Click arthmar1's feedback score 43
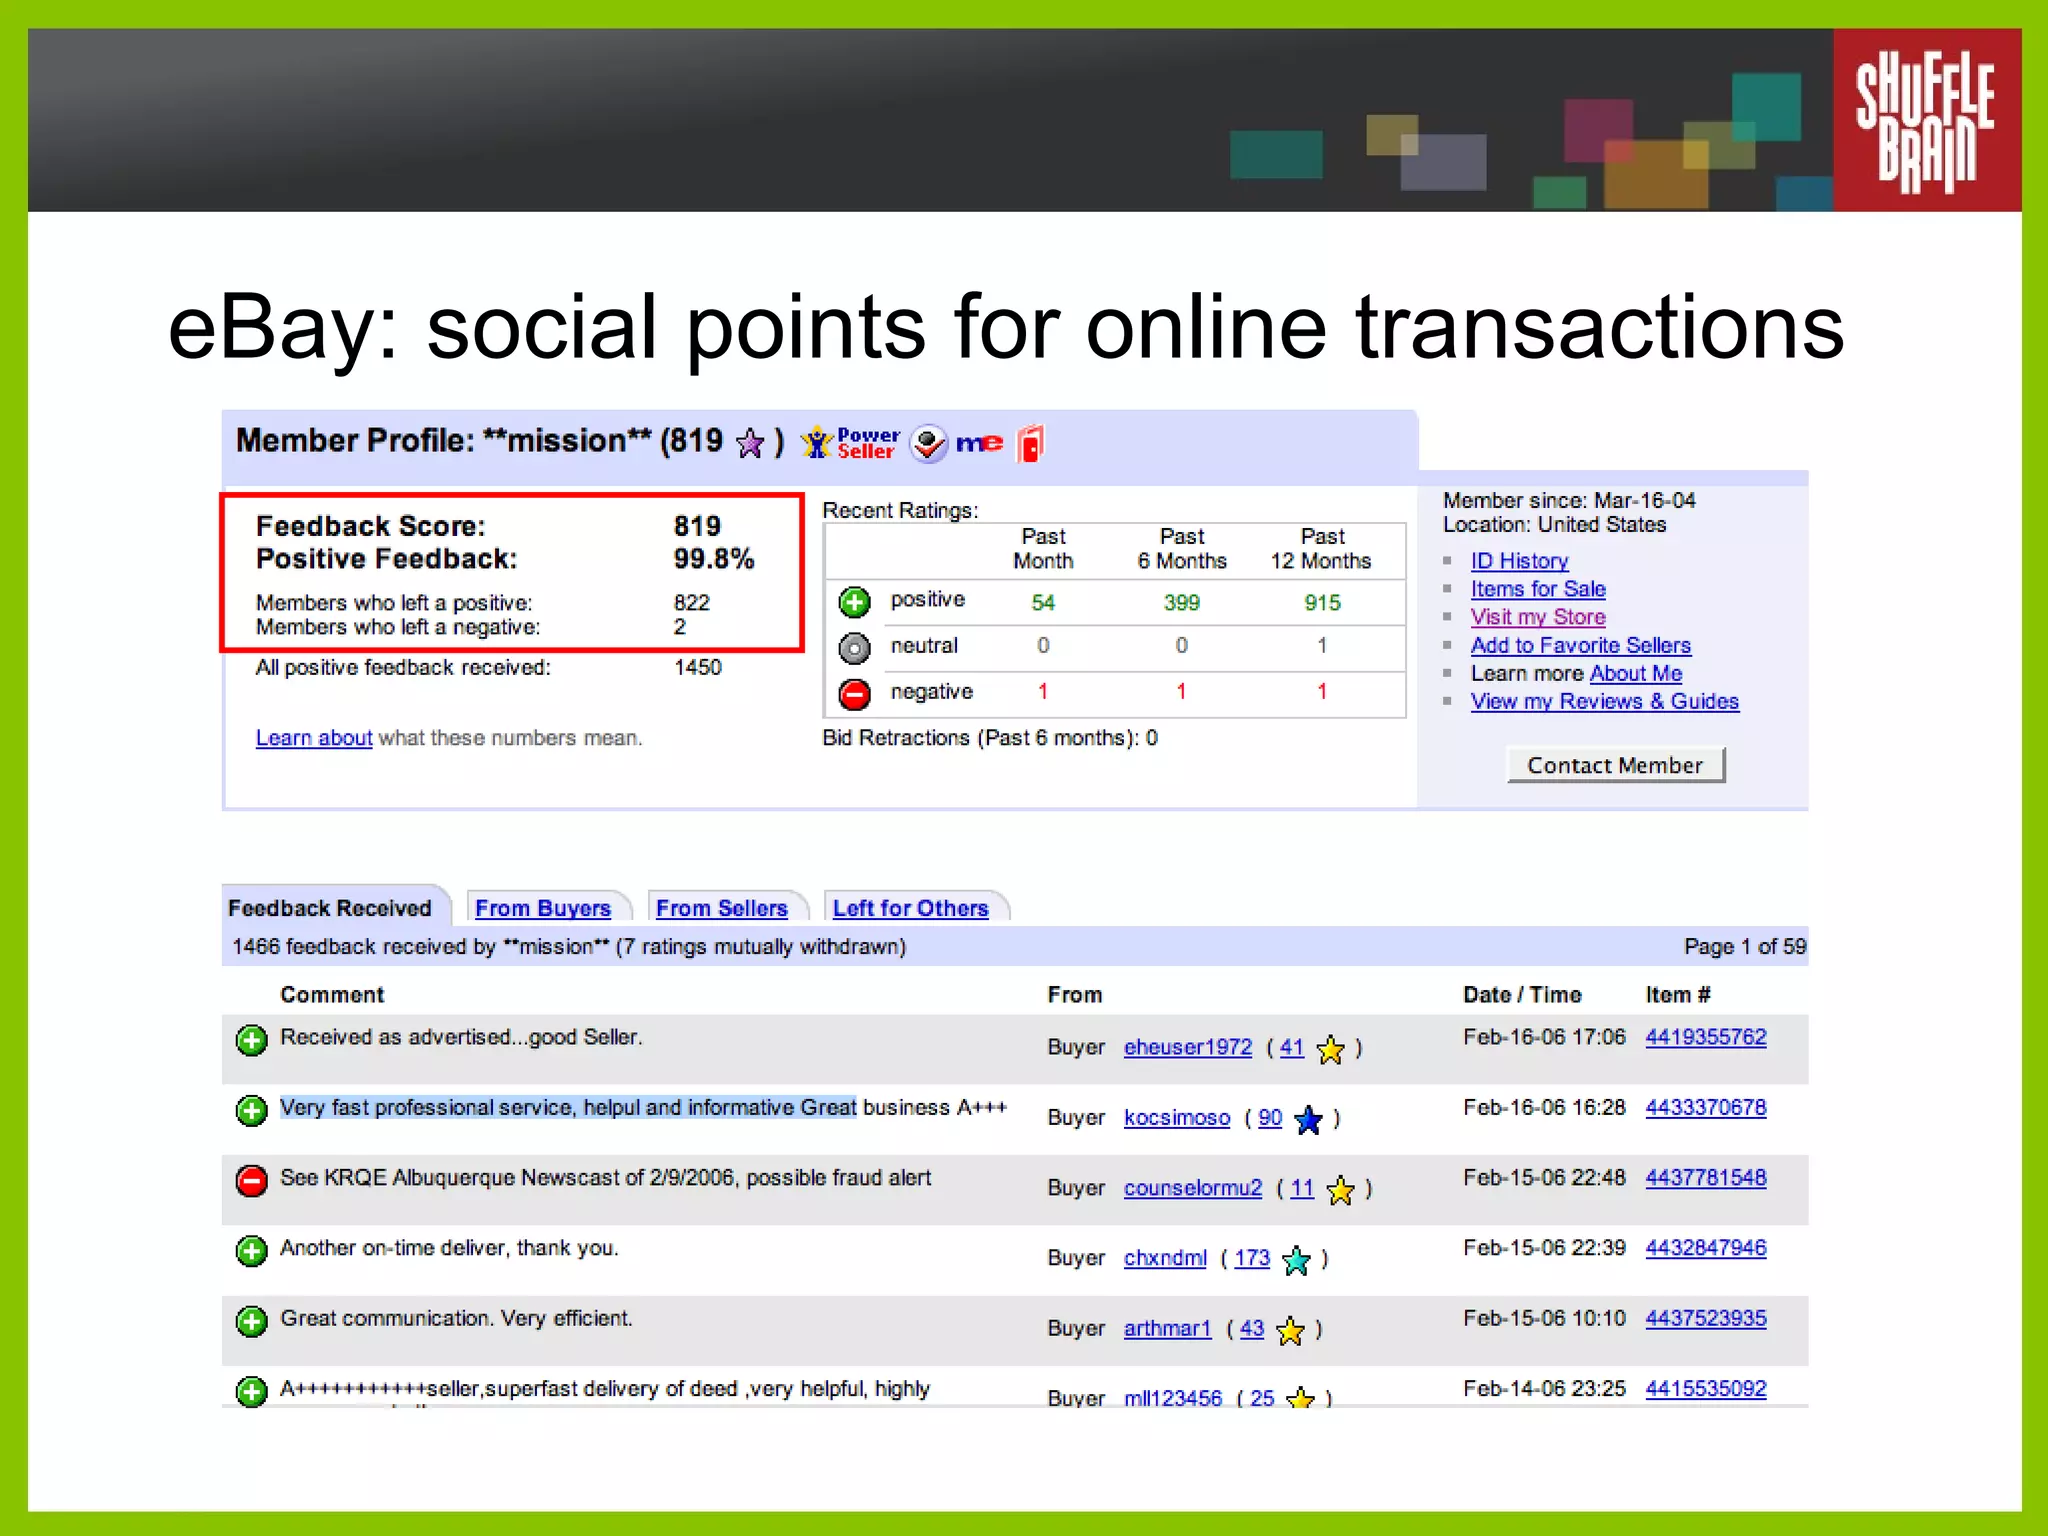 pos(1252,1328)
